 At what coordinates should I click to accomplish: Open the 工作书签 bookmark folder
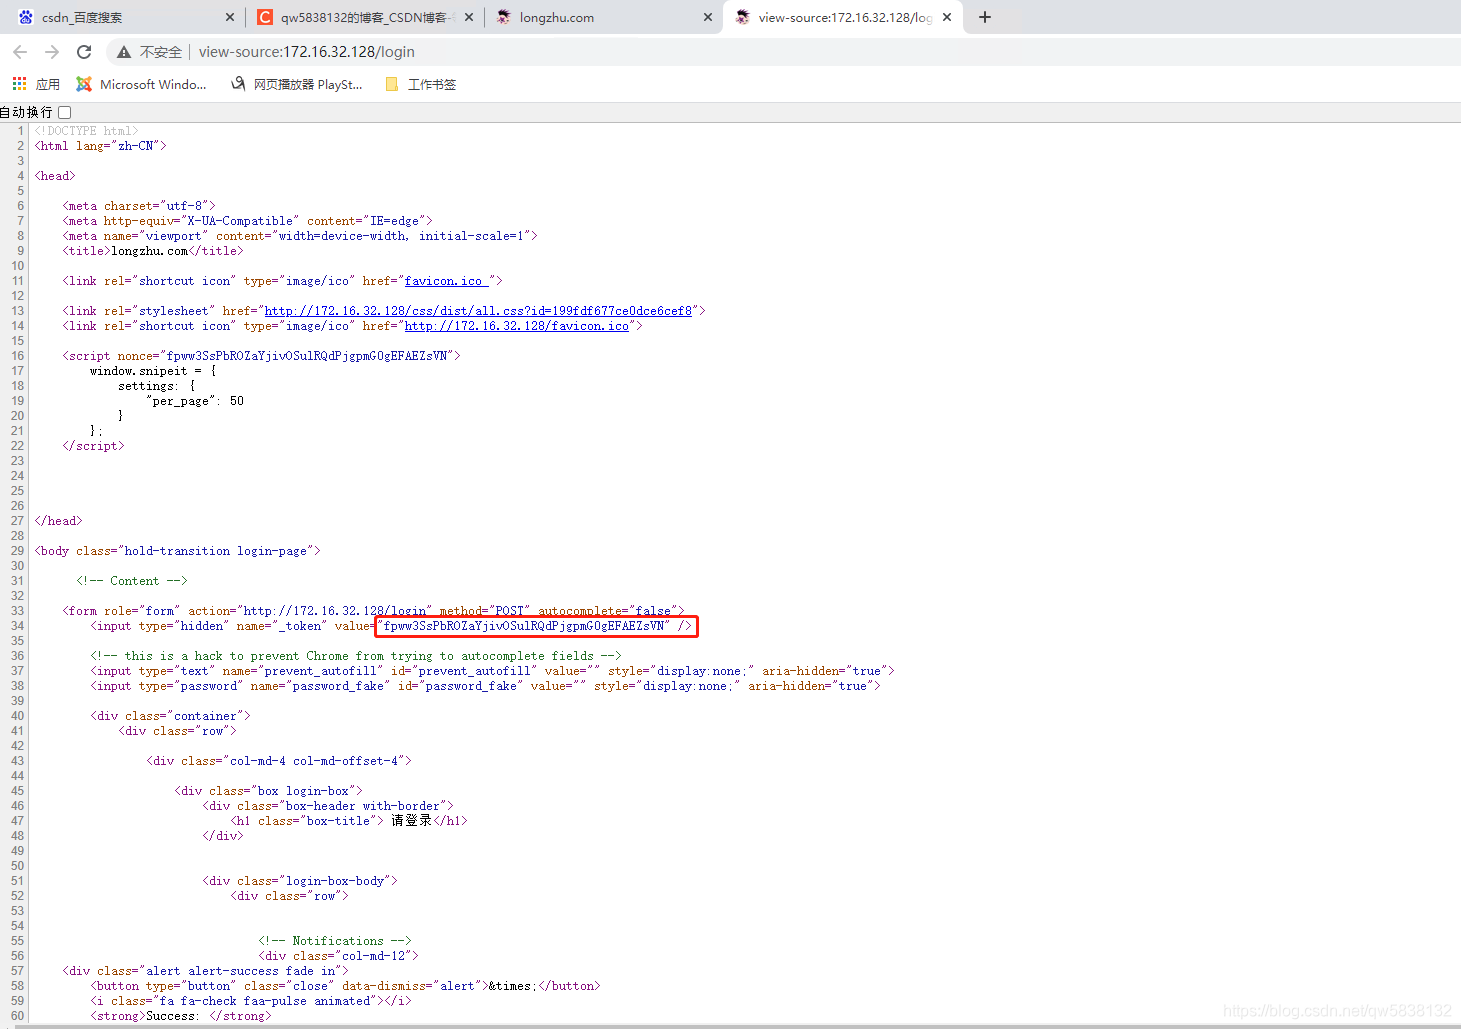click(x=421, y=84)
